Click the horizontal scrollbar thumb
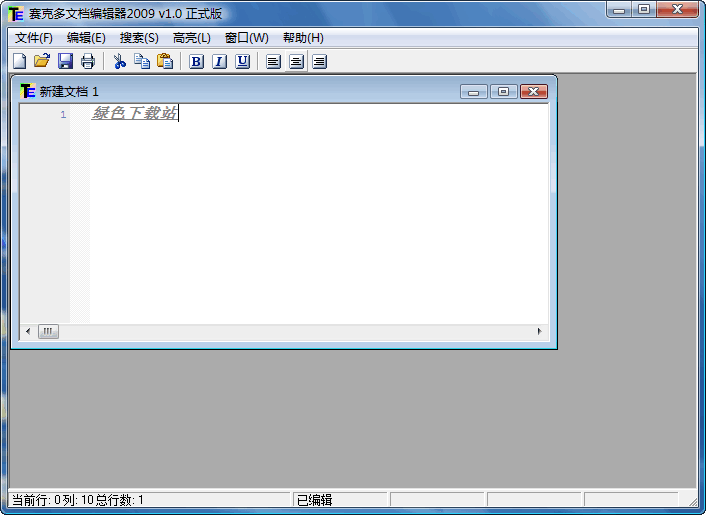Viewport: 706px width, 515px height. [x=48, y=332]
